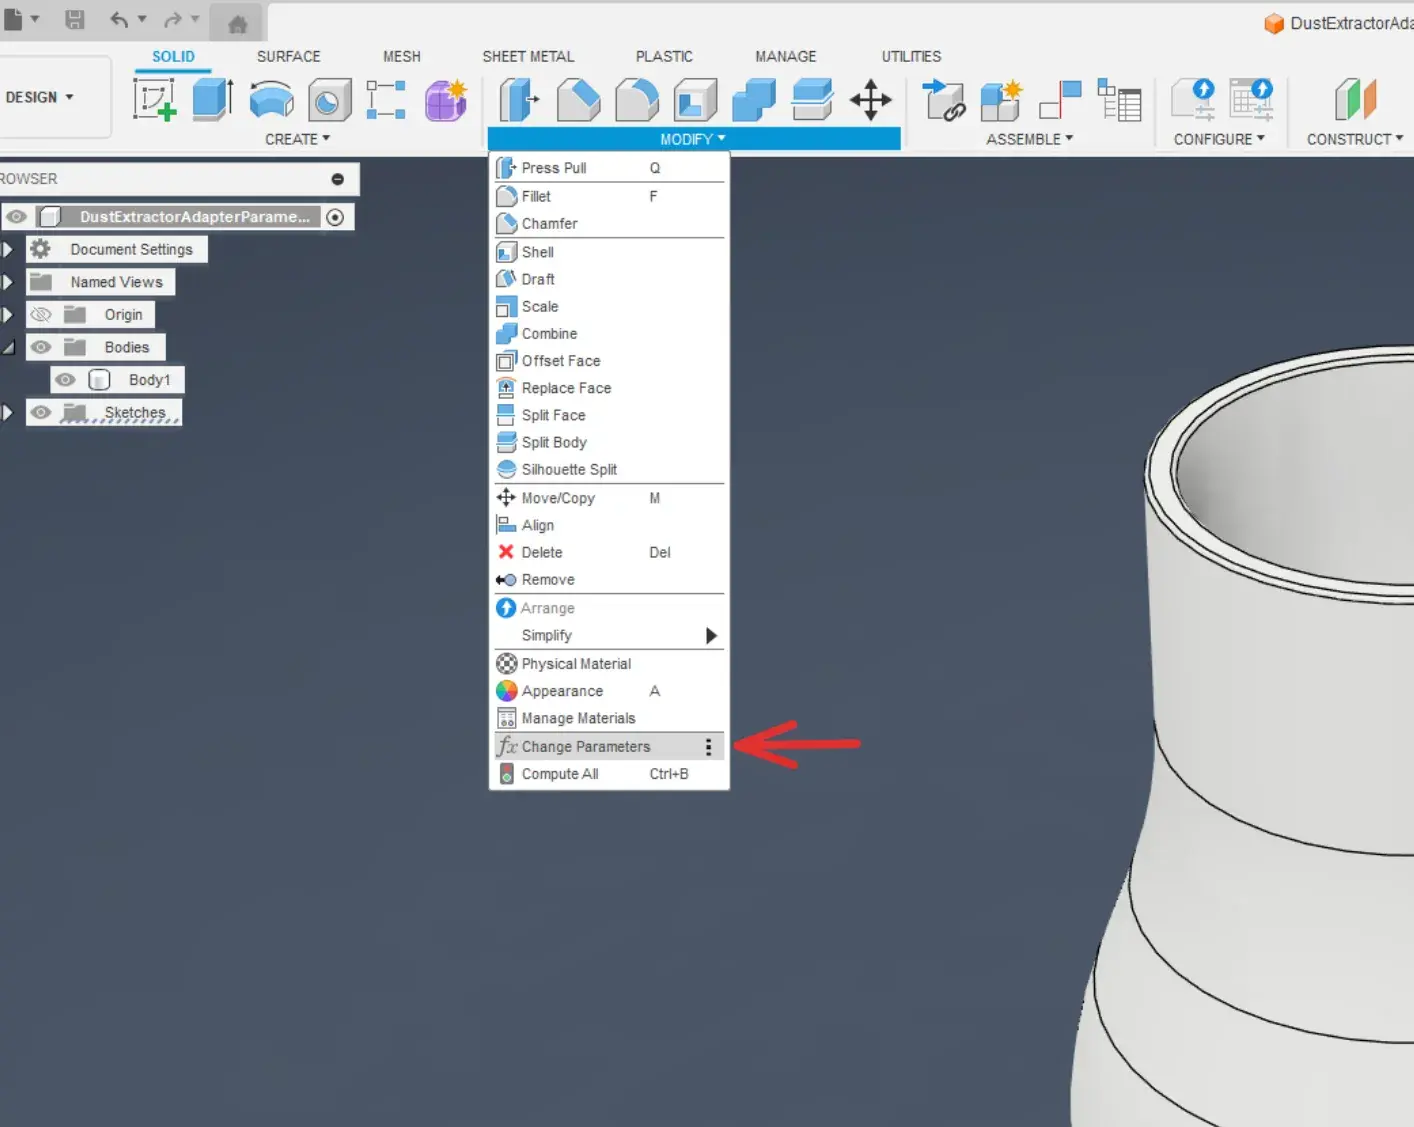Click the configuration table toolbar icon
The height and width of the screenshot is (1127, 1414).
pyautogui.click(x=1250, y=100)
